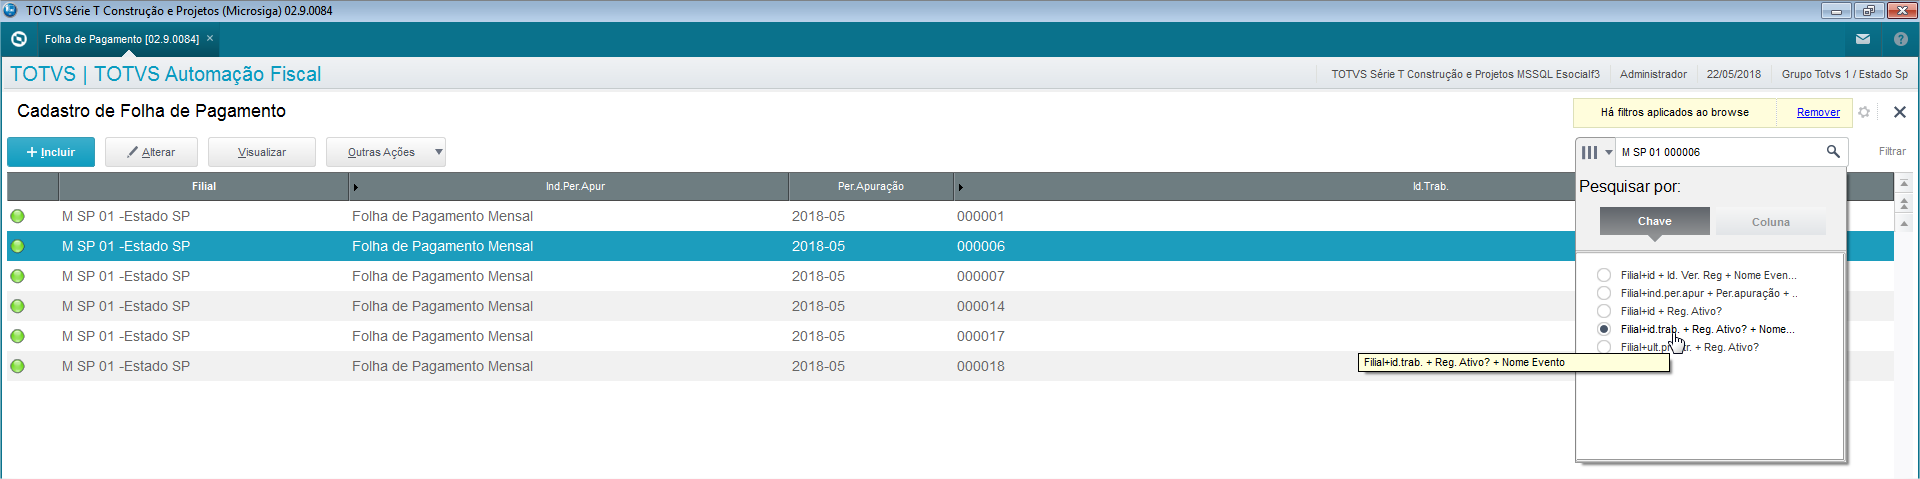Click scroll up single arrow button
Screen dimensions: 1920x479
pyautogui.click(x=1904, y=223)
